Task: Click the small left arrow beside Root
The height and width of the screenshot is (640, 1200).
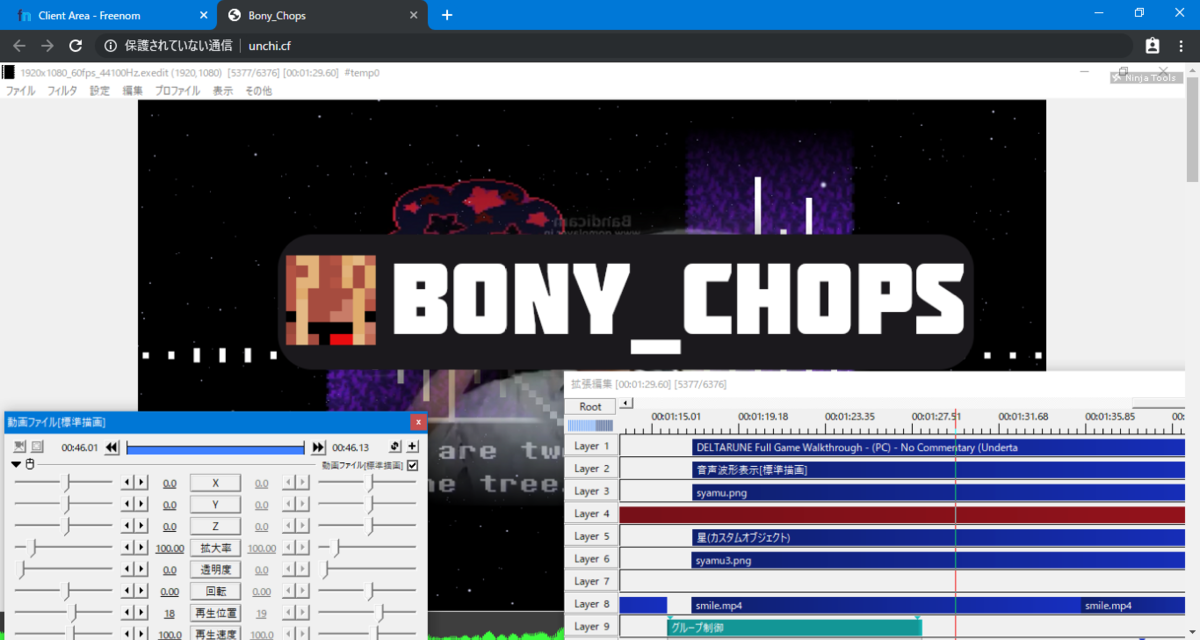Action: pyautogui.click(x=624, y=403)
